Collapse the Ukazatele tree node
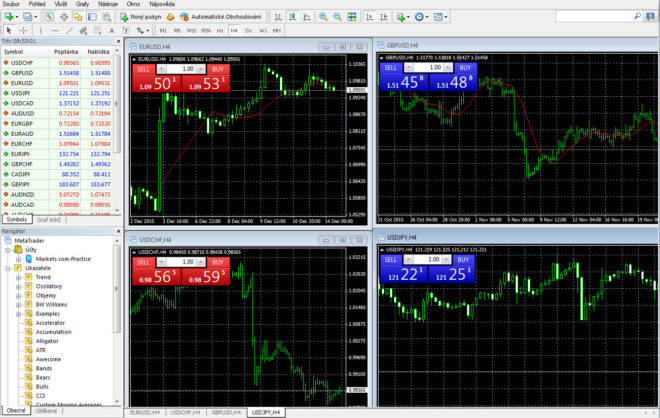The width and height of the screenshot is (660, 418). click(x=8, y=268)
